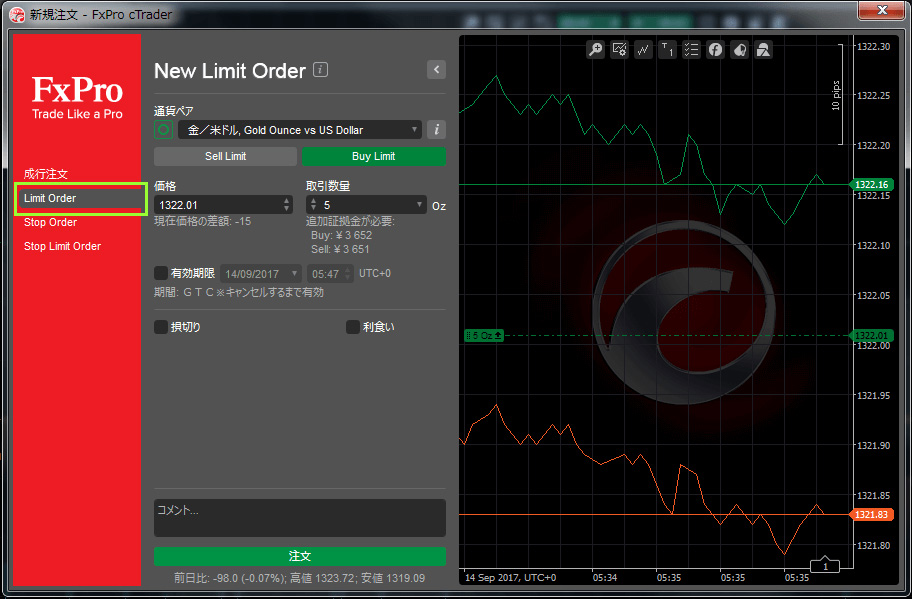Open the T1 timeframe icon
The width and height of the screenshot is (912, 599).
[667, 49]
